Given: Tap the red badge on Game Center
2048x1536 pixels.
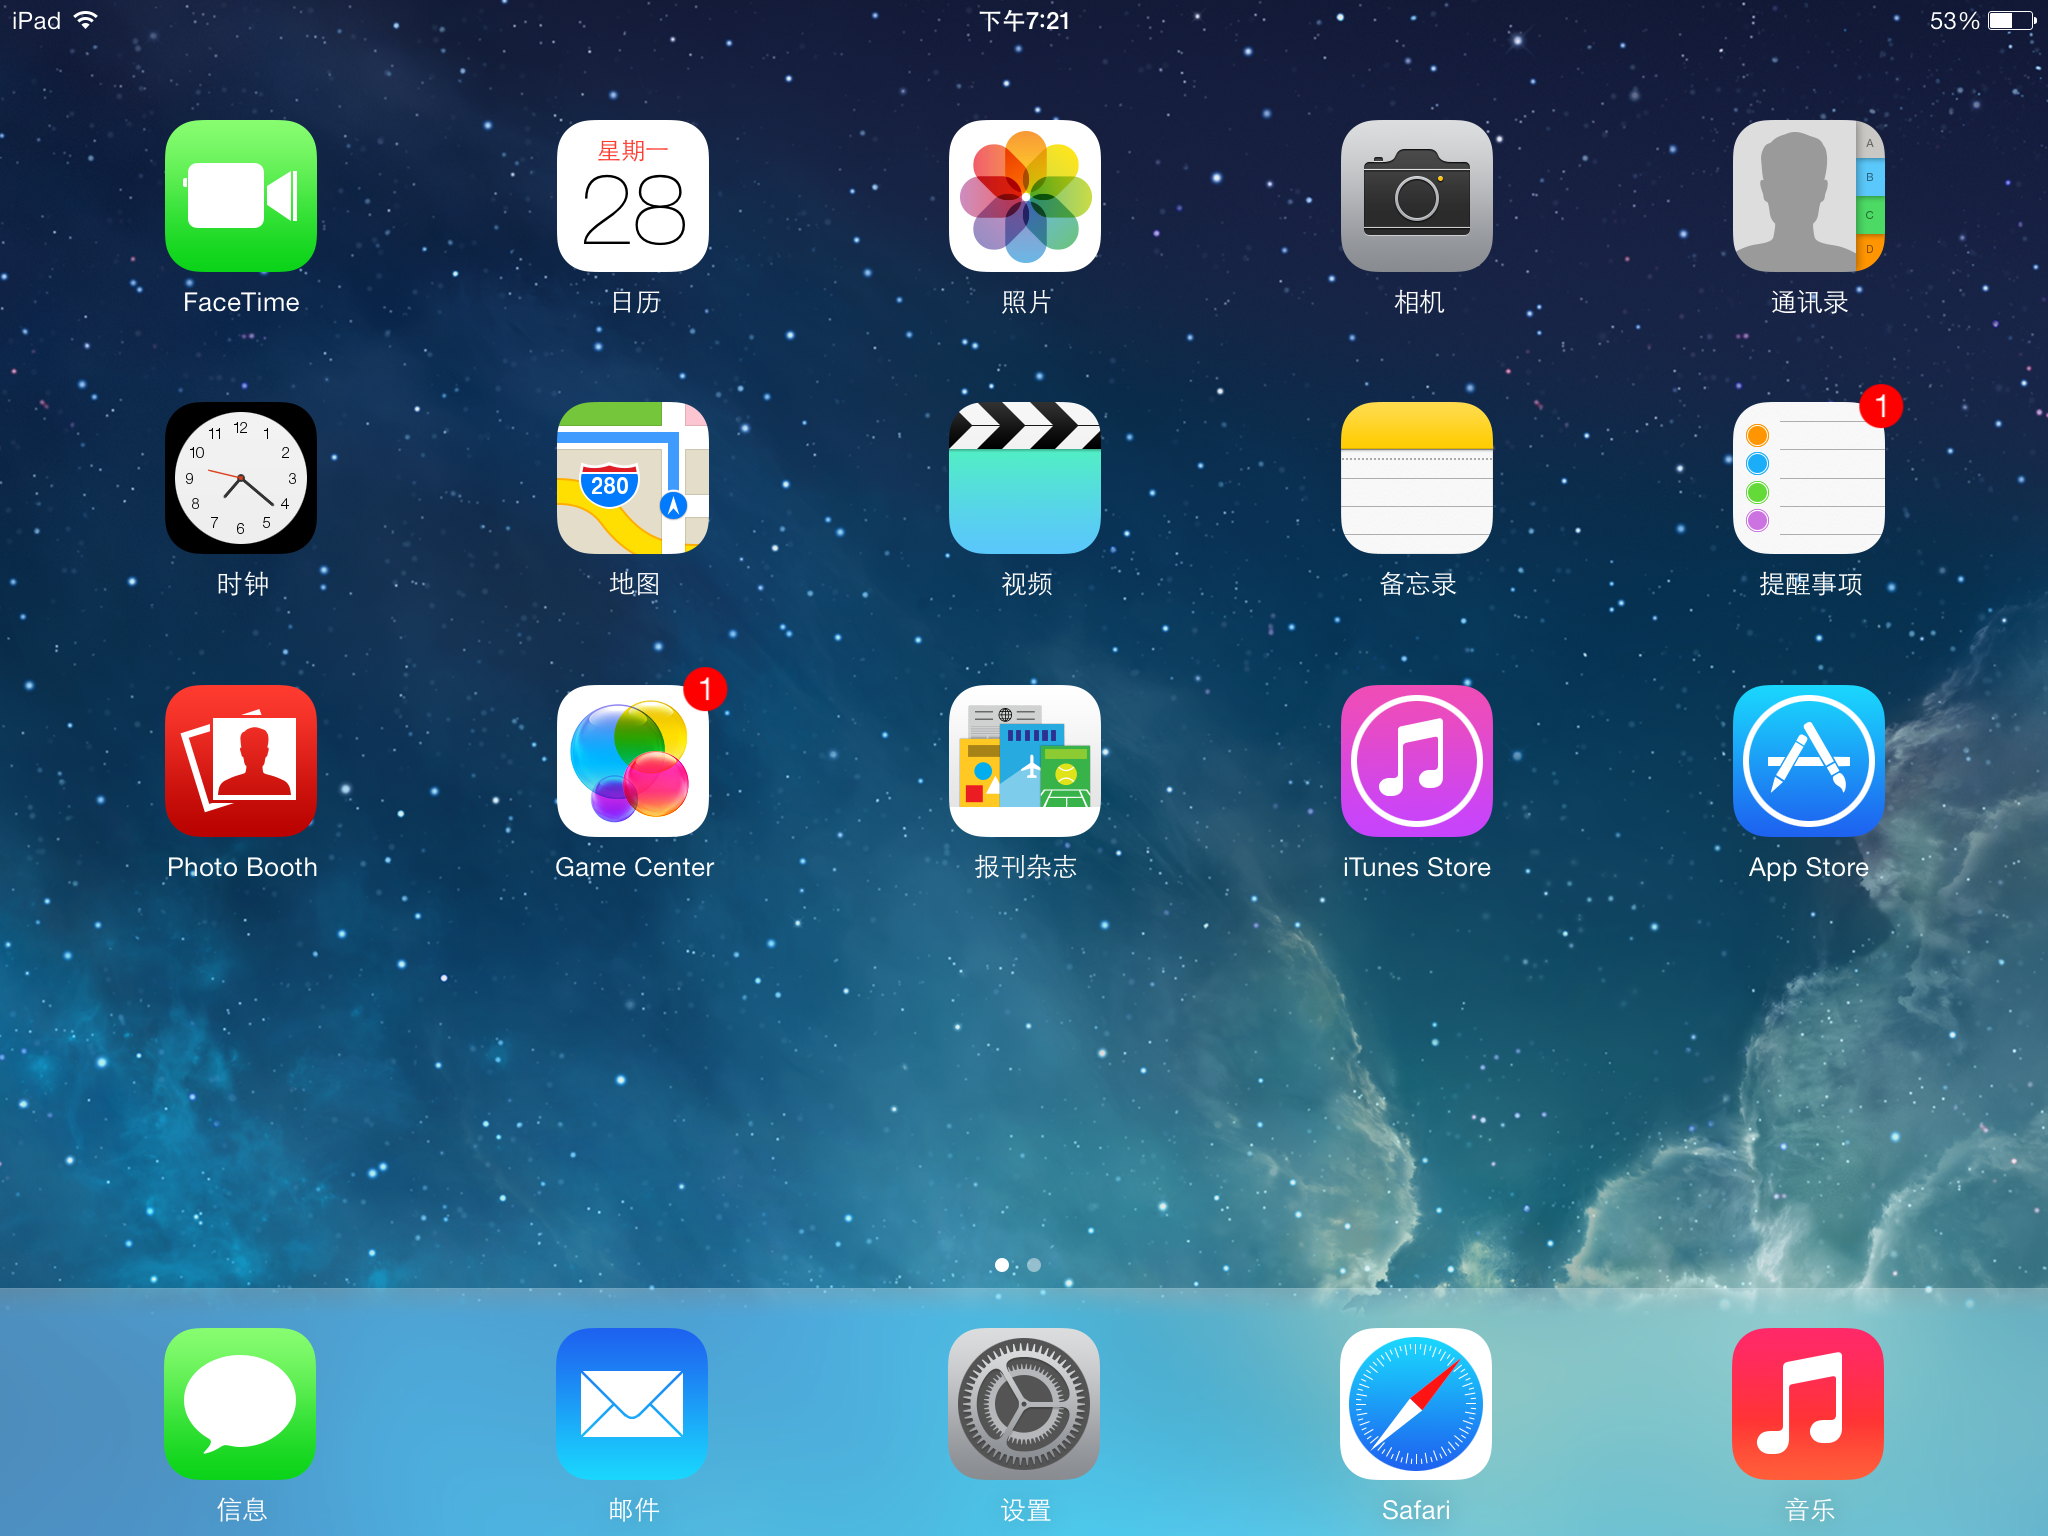Looking at the screenshot, I should coord(705,689).
